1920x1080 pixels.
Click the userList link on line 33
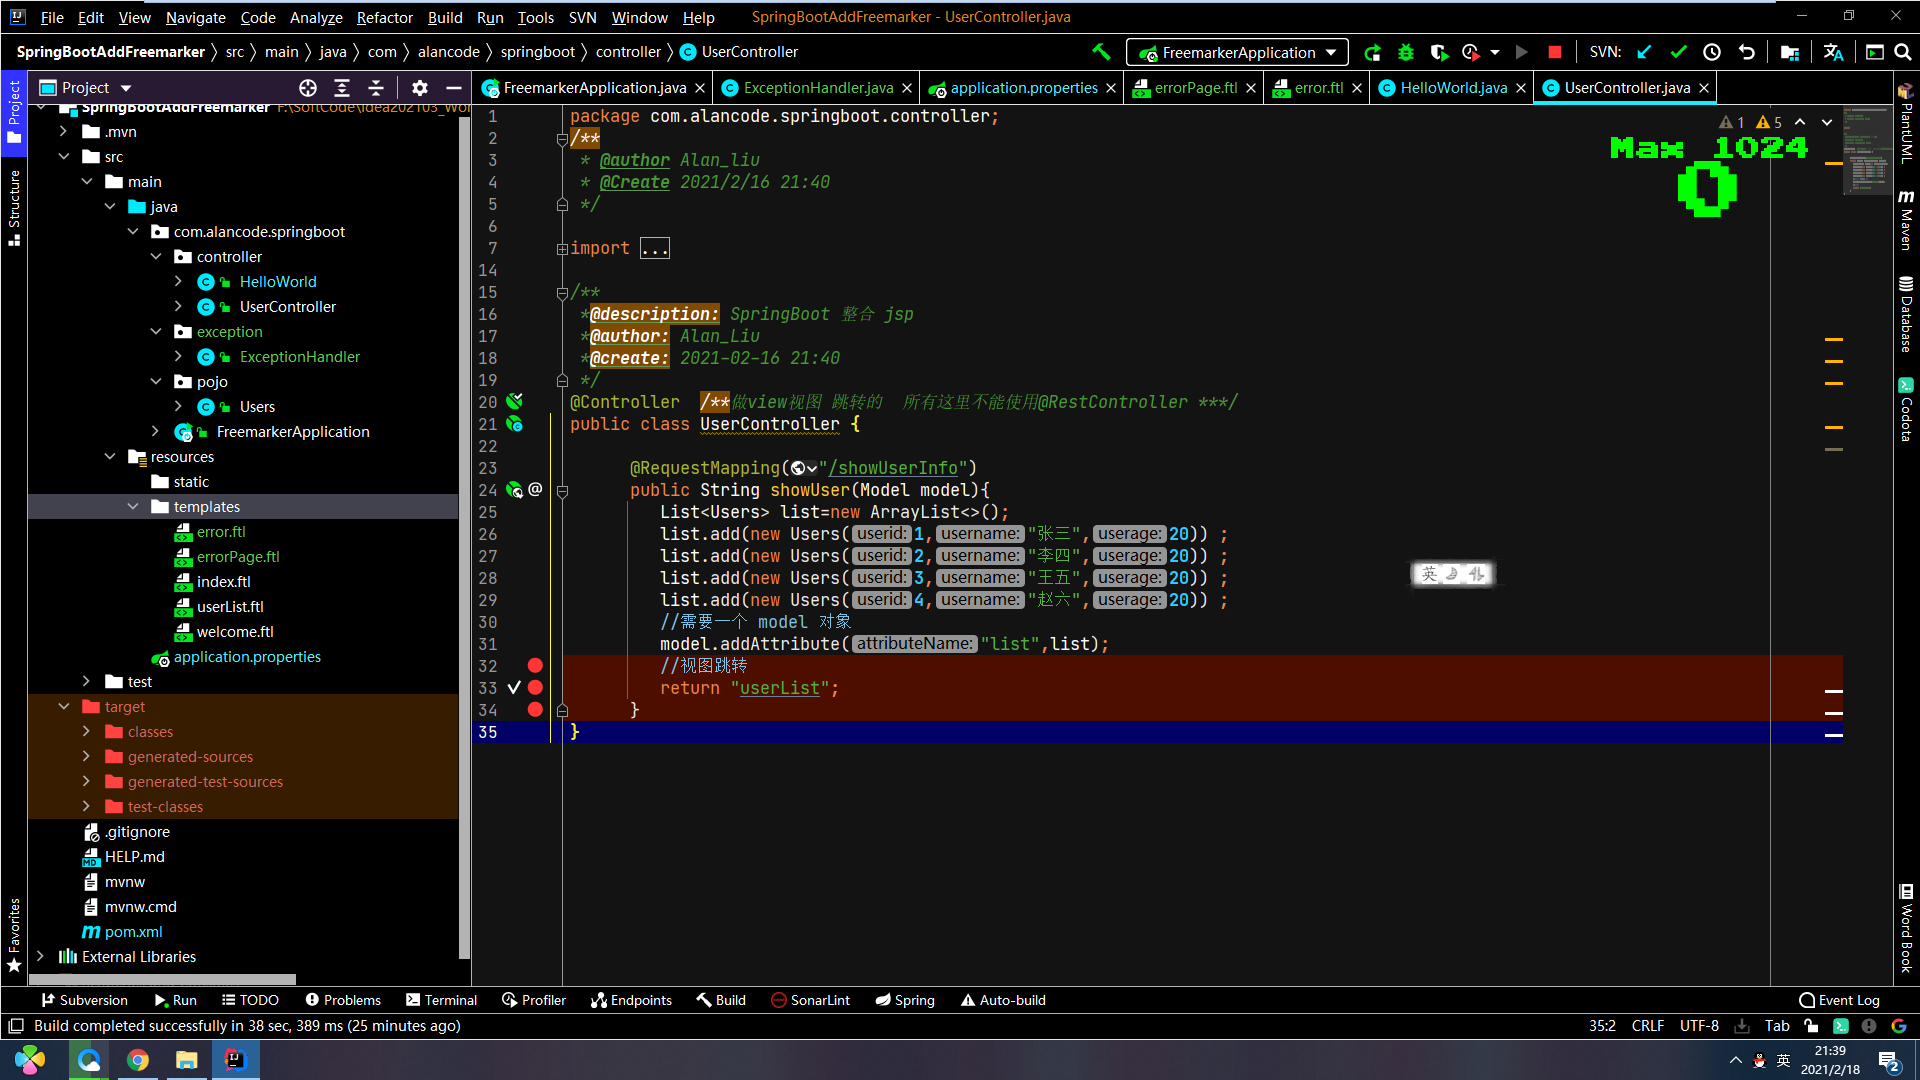click(779, 688)
